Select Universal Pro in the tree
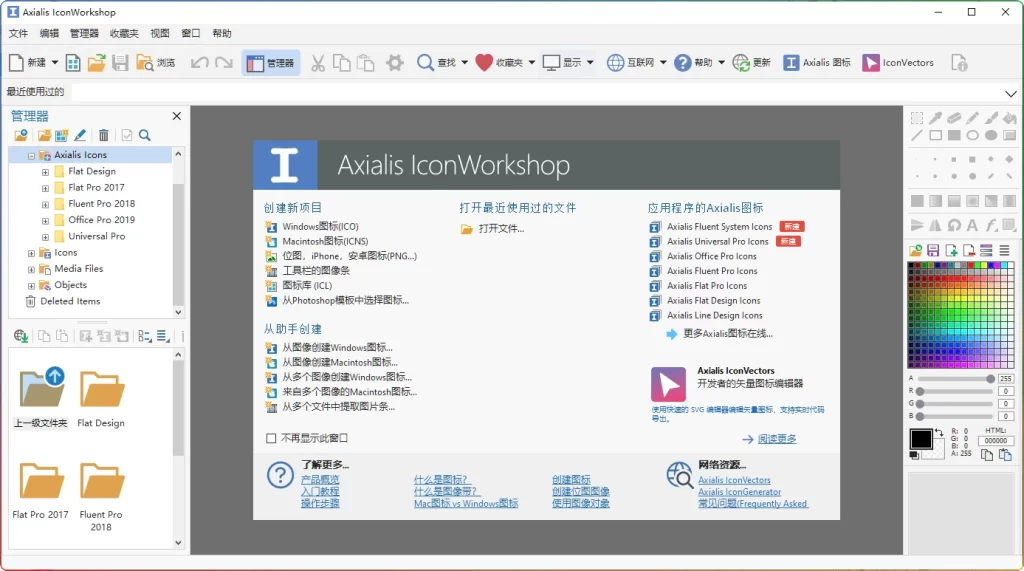This screenshot has width=1024, height=571. (97, 237)
